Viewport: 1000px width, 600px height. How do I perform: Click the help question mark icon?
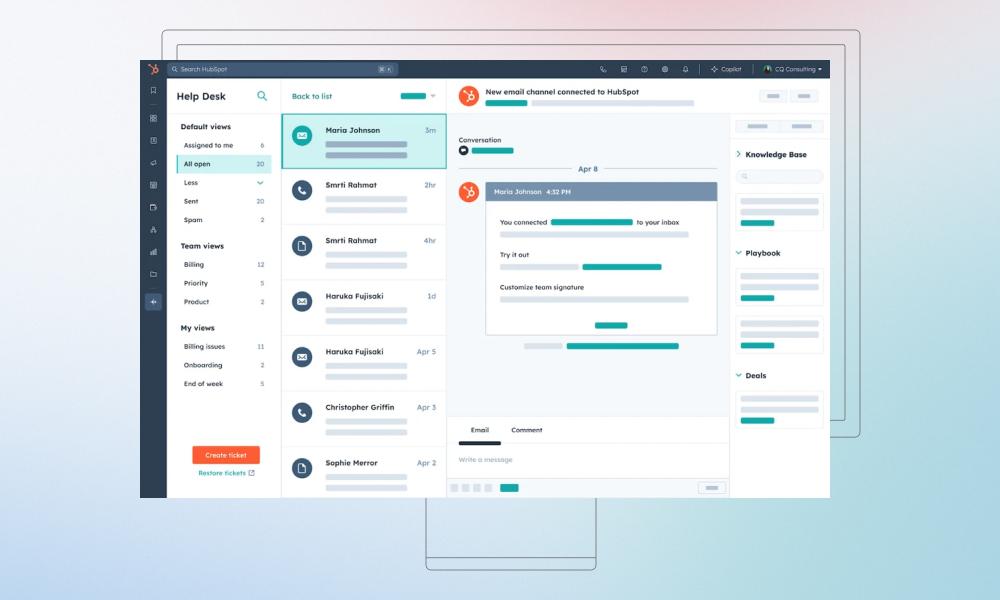coord(645,68)
